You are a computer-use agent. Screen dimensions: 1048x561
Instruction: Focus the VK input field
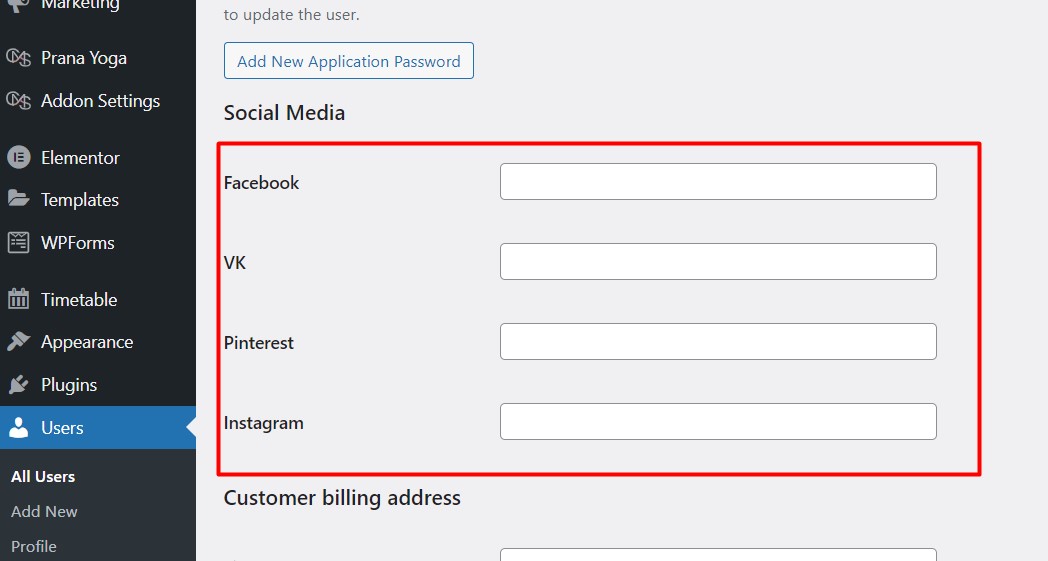718,261
